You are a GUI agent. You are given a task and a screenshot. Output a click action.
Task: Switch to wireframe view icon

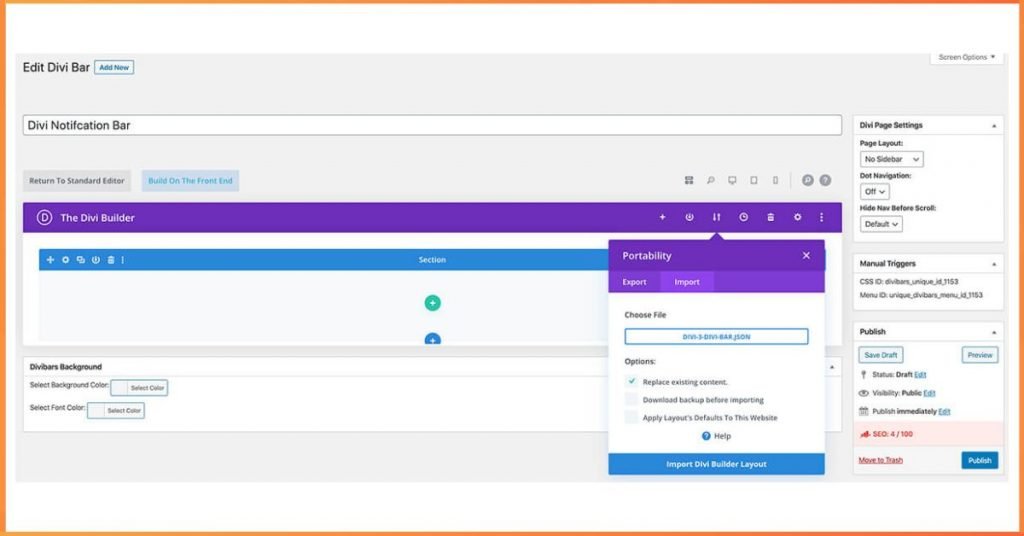[x=689, y=180]
